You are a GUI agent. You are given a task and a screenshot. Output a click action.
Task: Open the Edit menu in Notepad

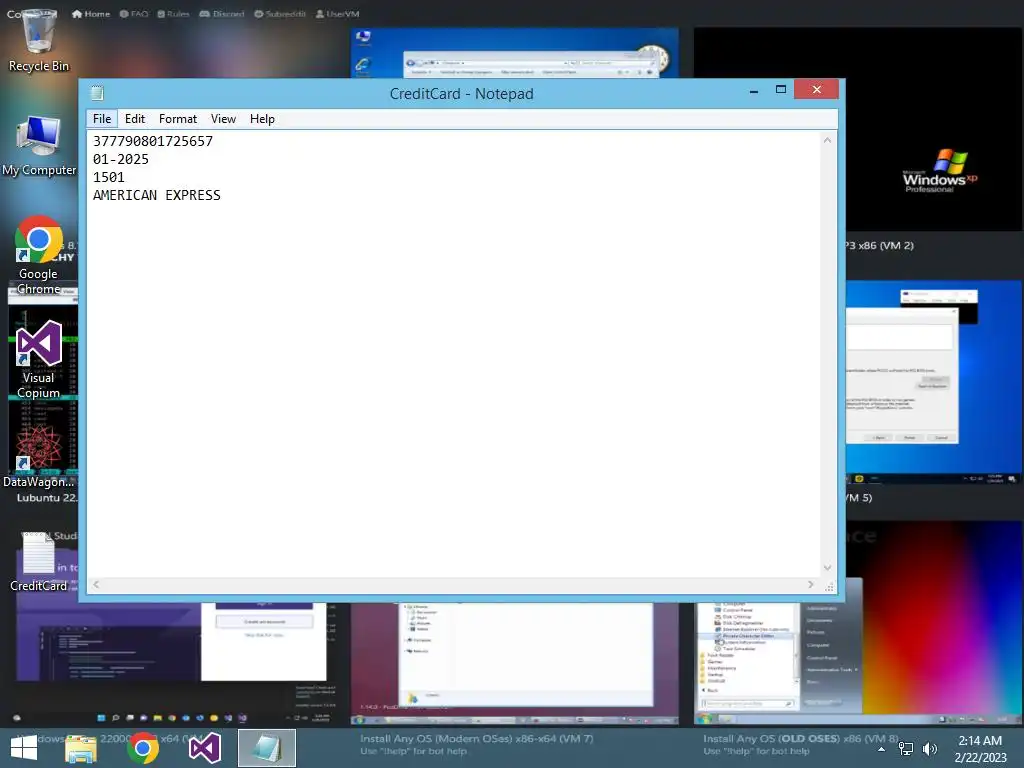[x=135, y=119]
